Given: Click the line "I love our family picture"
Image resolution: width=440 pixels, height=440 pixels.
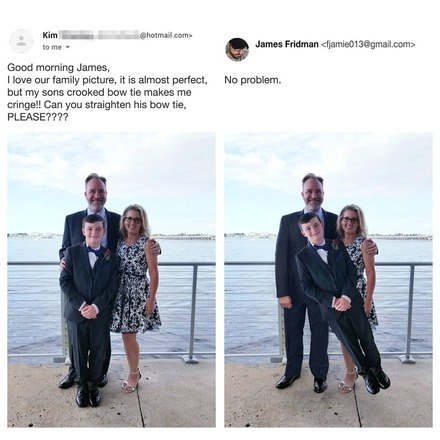Looking at the screenshot, I should pyautogui.click(x=107, y=80).
